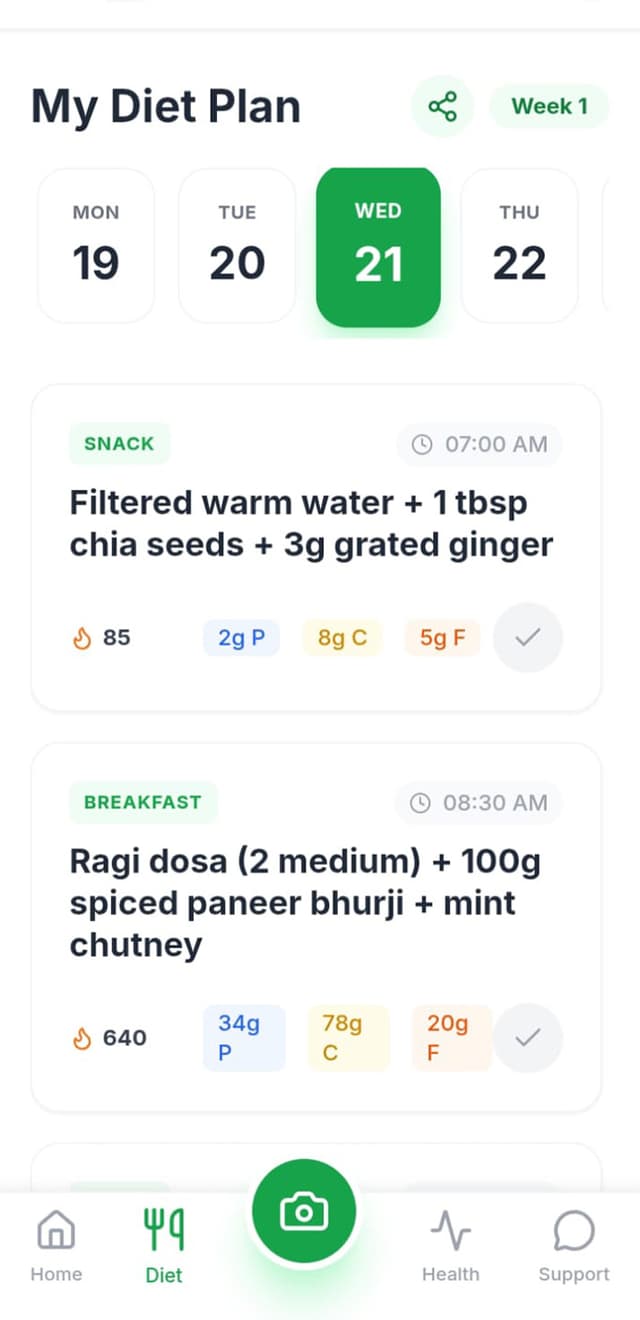Screen dimensions: 640x1320
Task: Tap the Diet fork and knife icon
Action: (164, 1230)
